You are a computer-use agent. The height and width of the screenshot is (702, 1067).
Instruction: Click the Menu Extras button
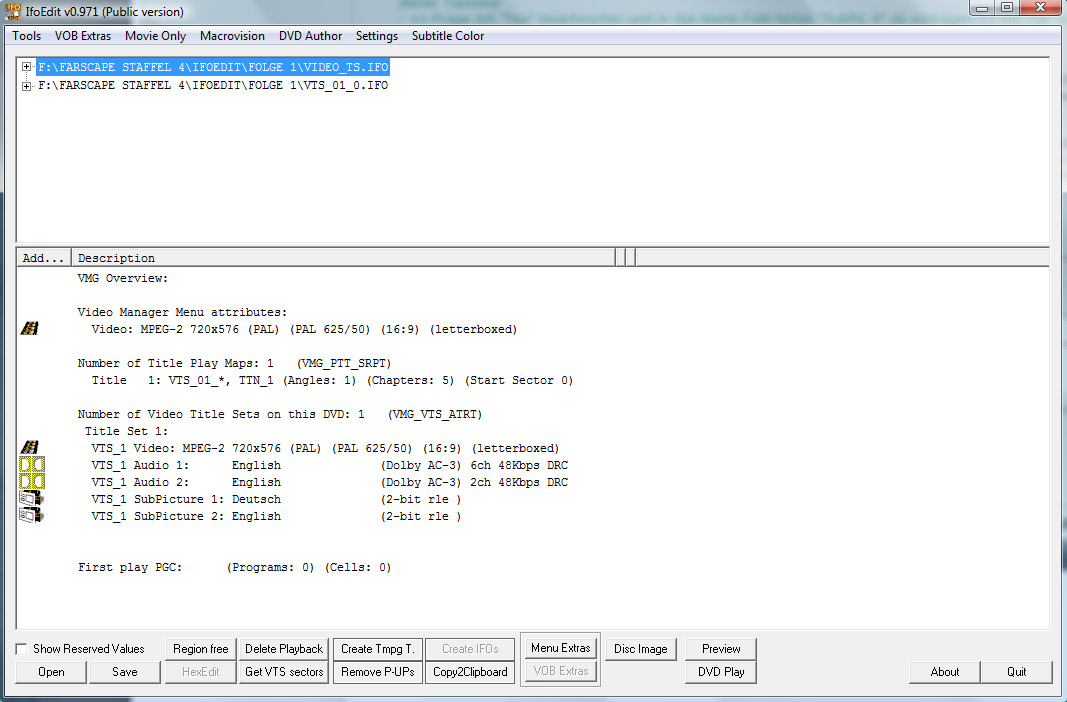click(x=560, y=648)
